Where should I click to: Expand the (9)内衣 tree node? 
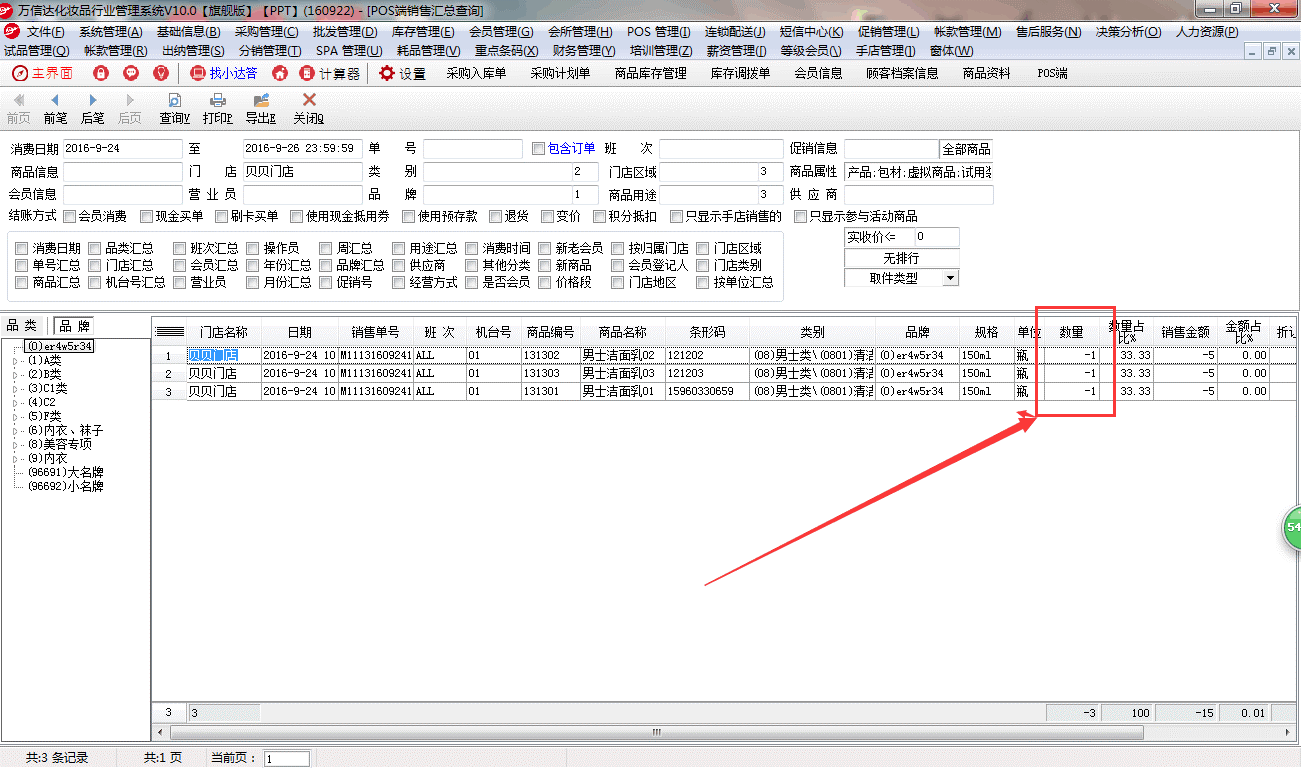[x=14, y=458]
